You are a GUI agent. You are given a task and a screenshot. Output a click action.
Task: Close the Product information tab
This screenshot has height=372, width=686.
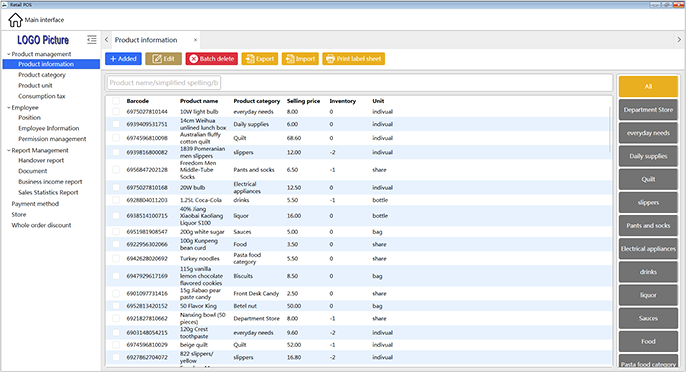click(195, 40)
